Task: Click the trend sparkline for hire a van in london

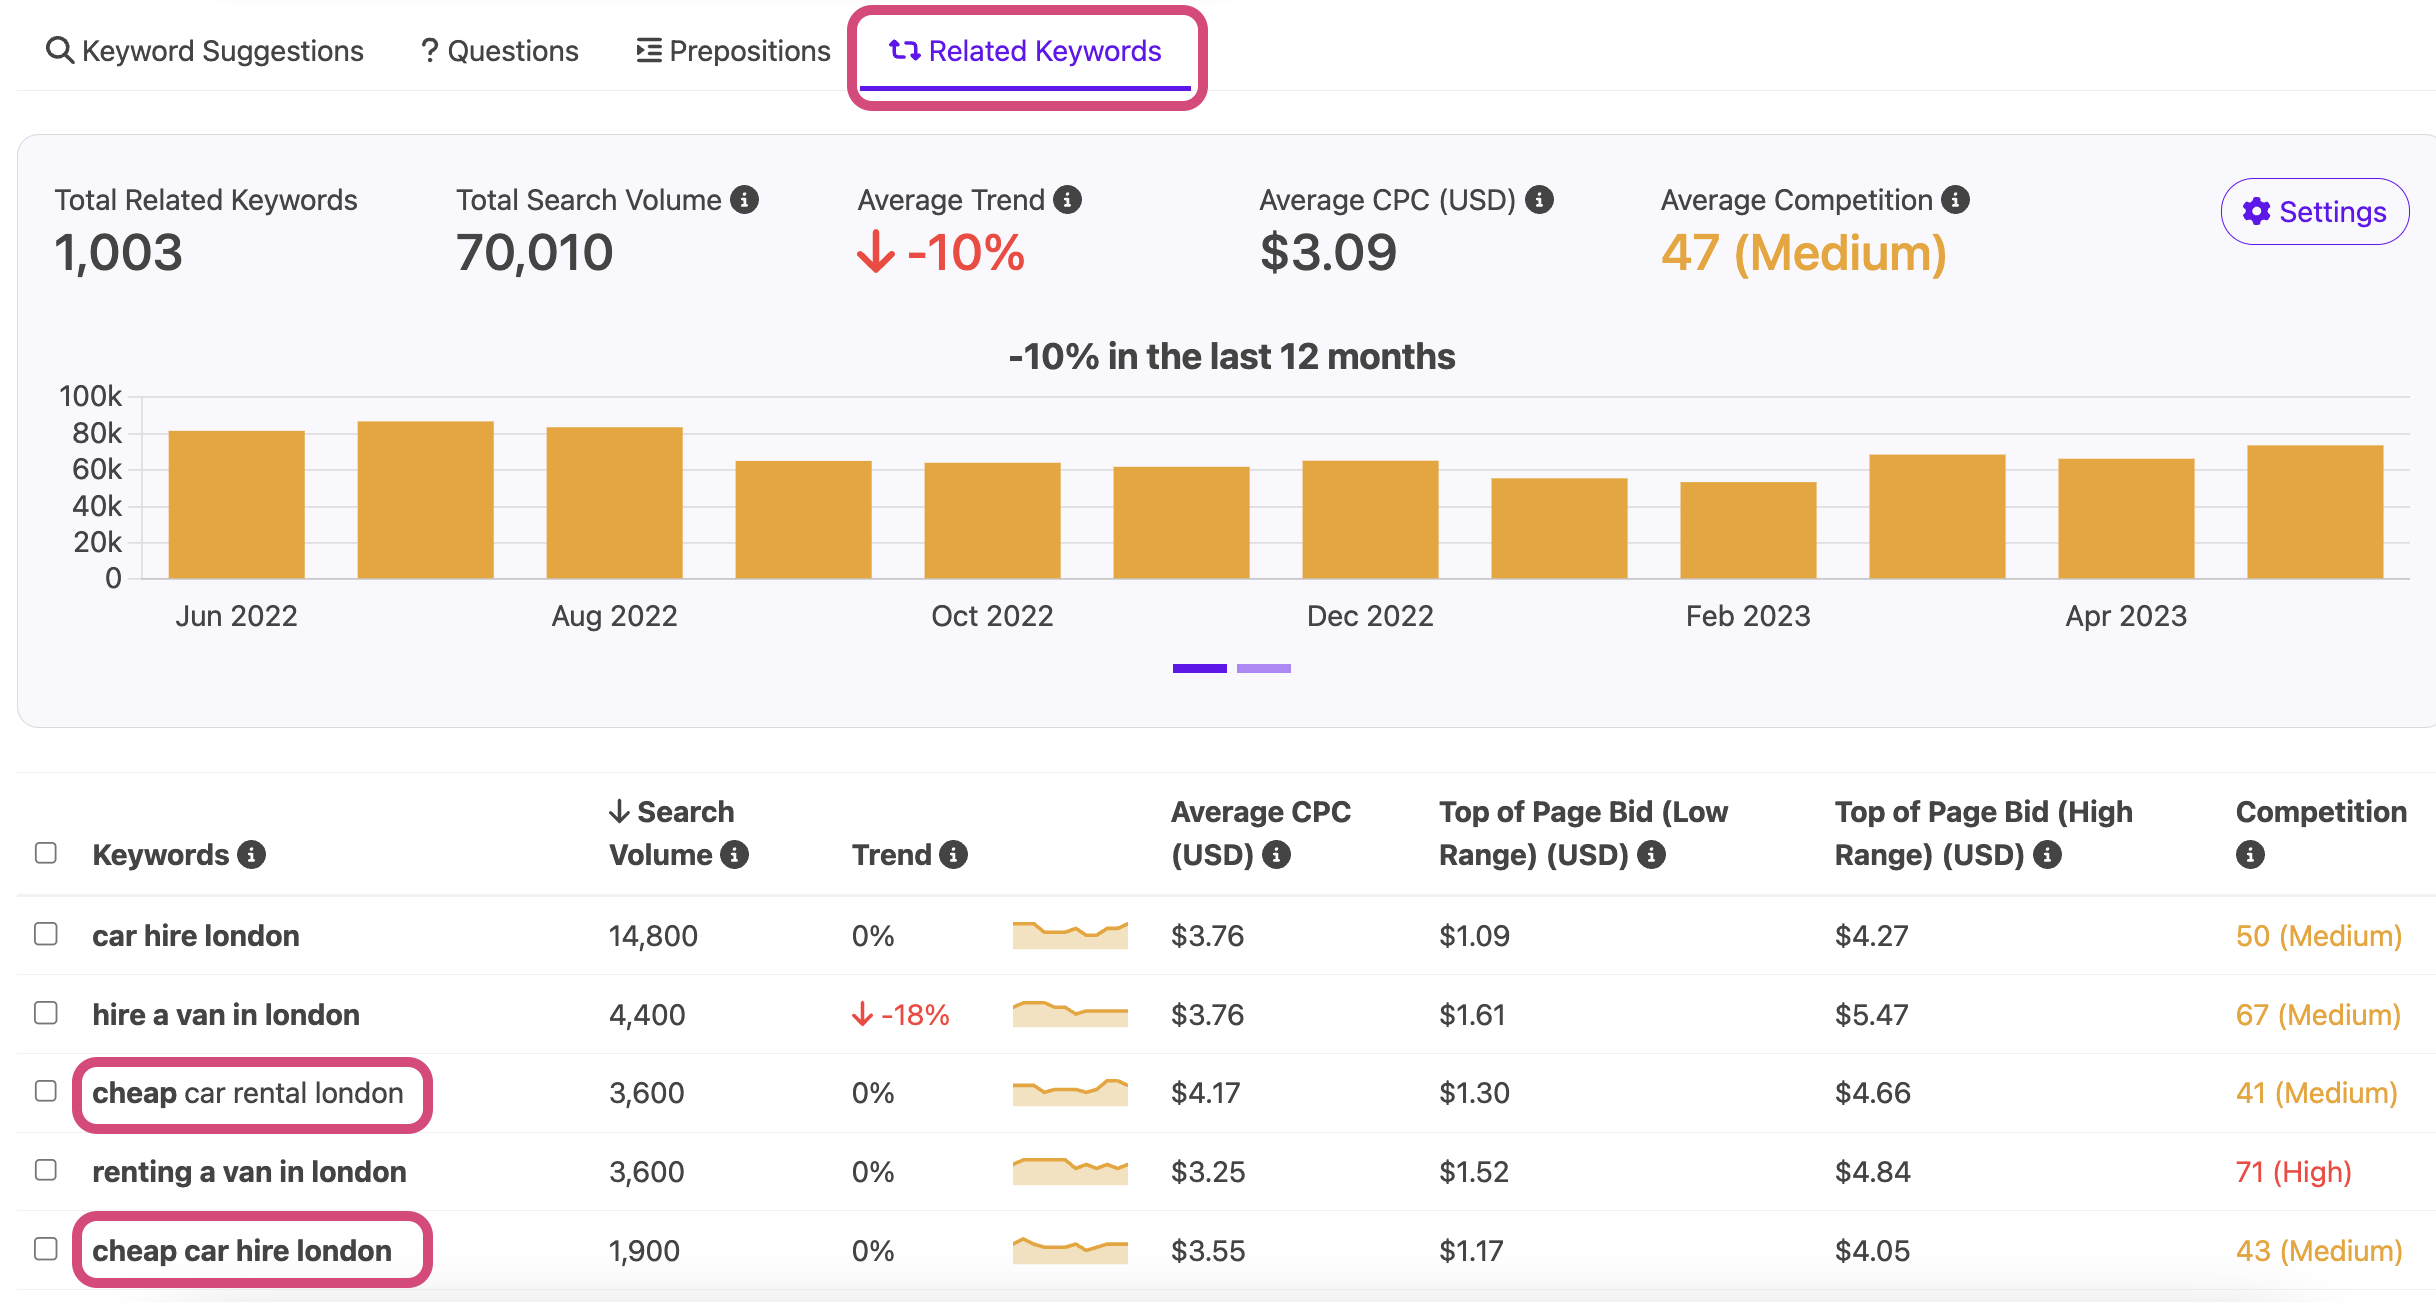Action: [1070, 1014]
